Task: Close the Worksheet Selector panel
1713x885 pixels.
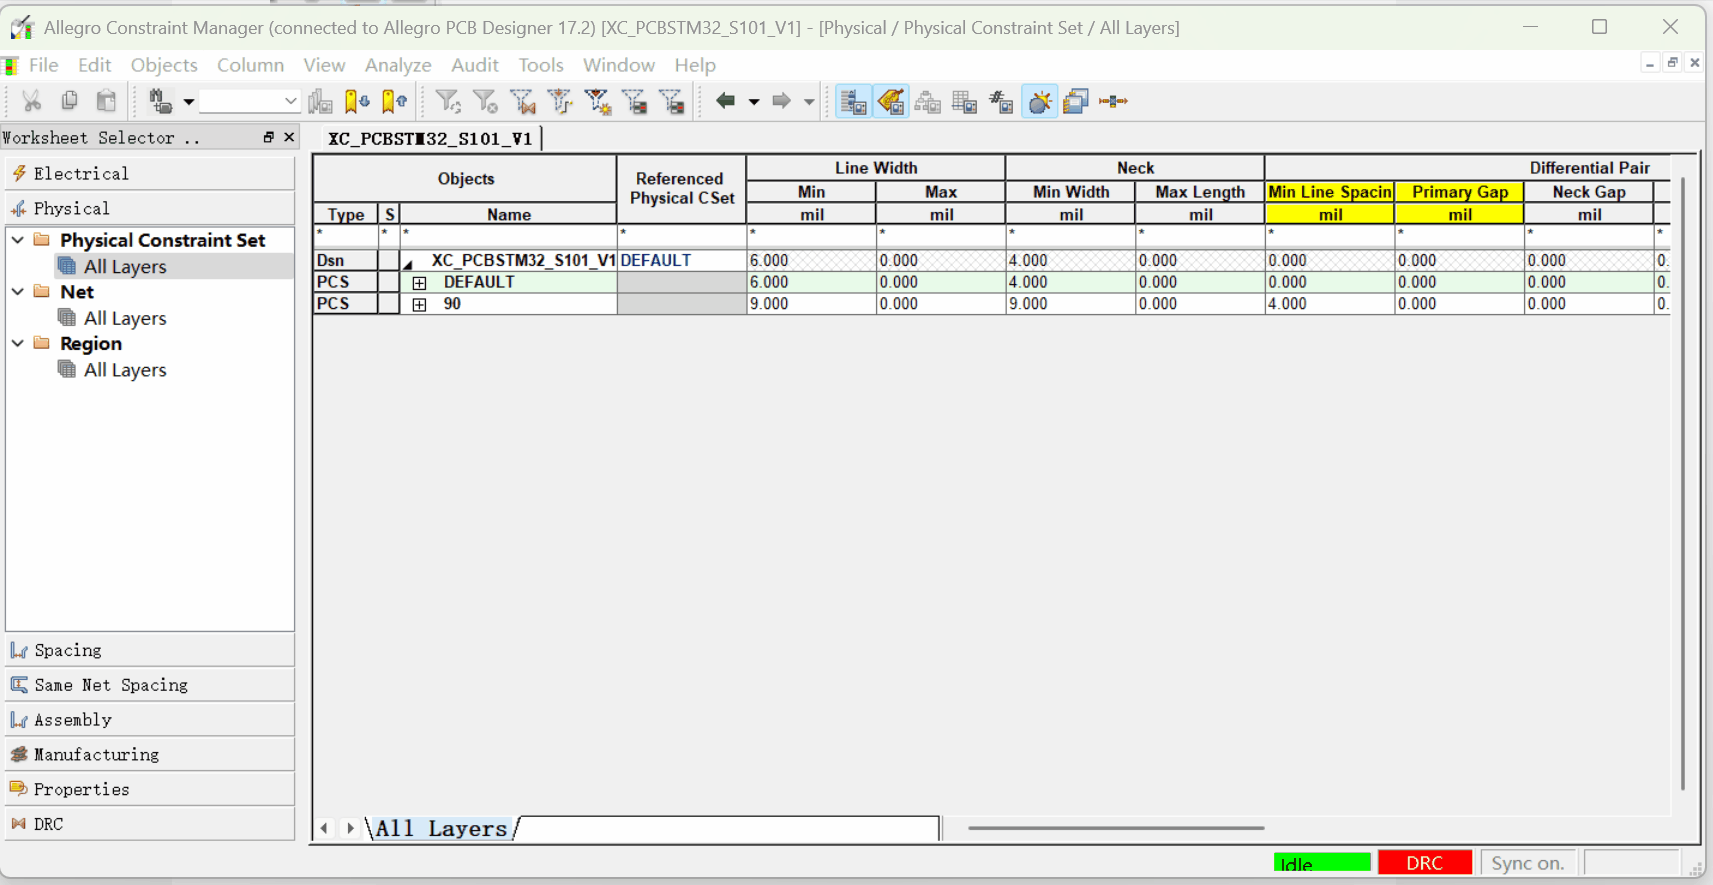Action: [x=289, y=137]
